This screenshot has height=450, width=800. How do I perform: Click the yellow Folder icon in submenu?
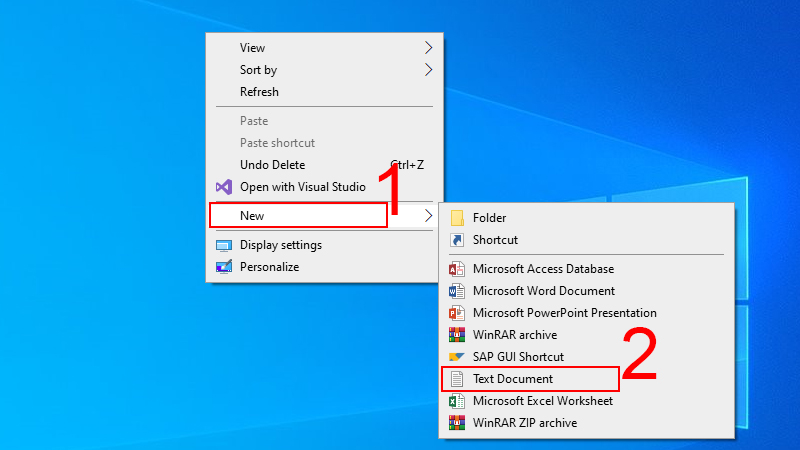point(457,218)
